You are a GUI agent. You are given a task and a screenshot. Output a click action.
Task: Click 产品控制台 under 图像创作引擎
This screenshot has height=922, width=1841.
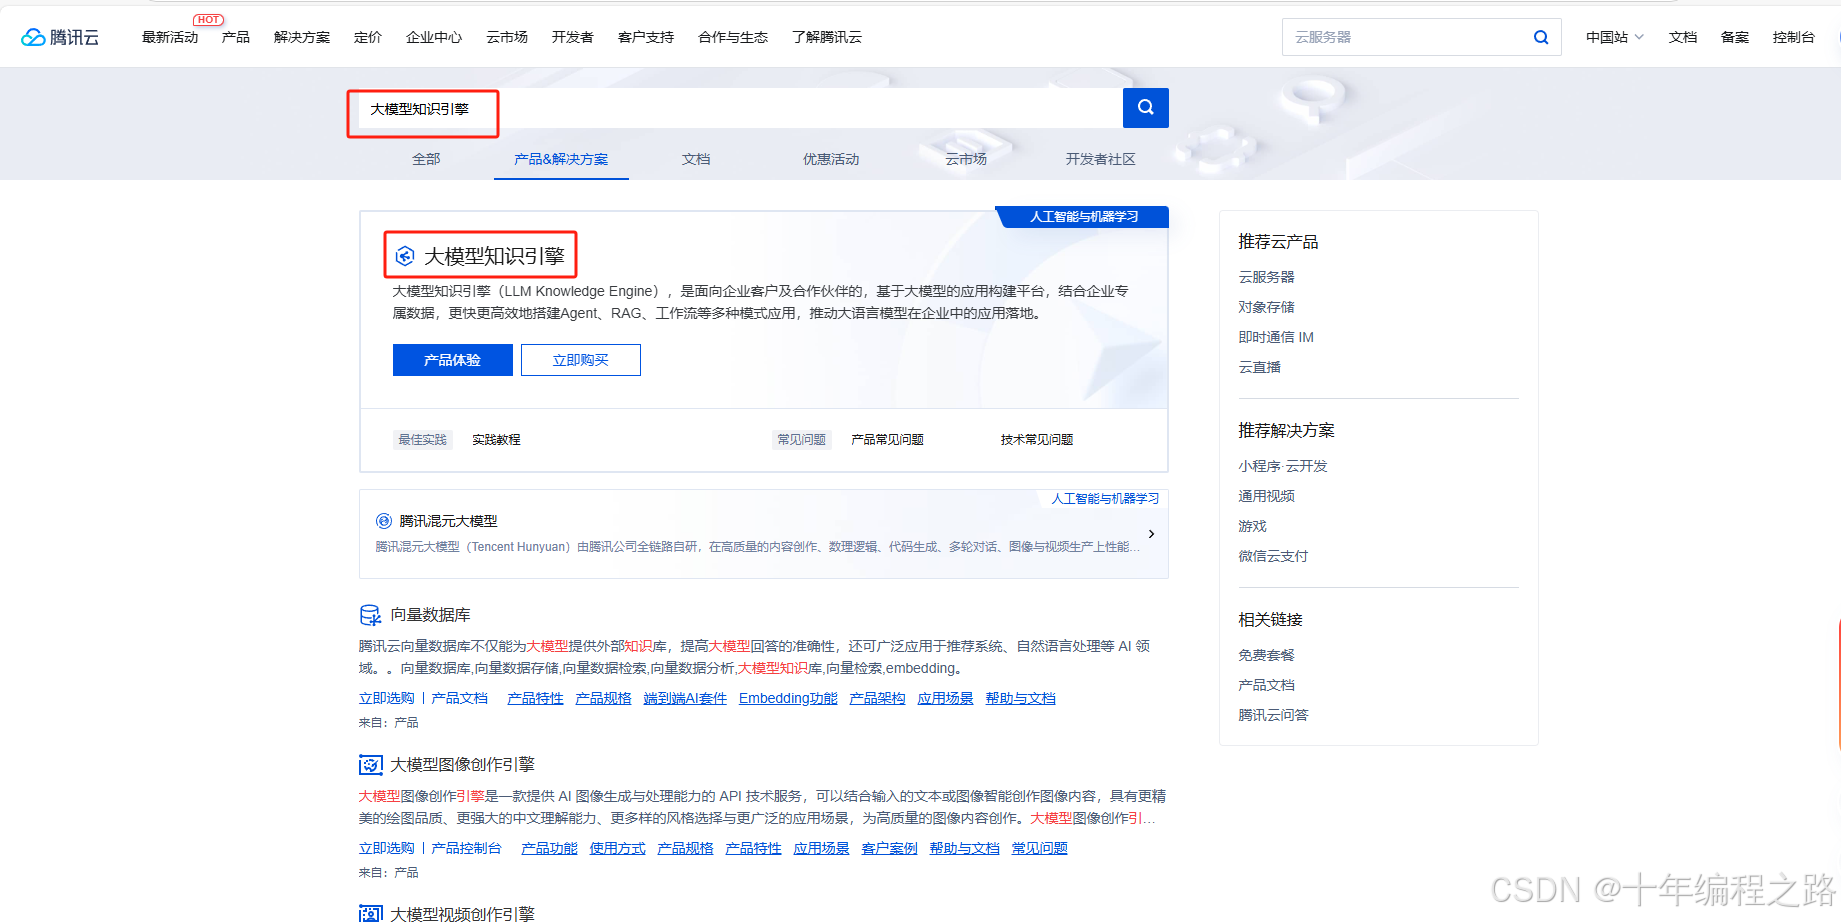466,848
